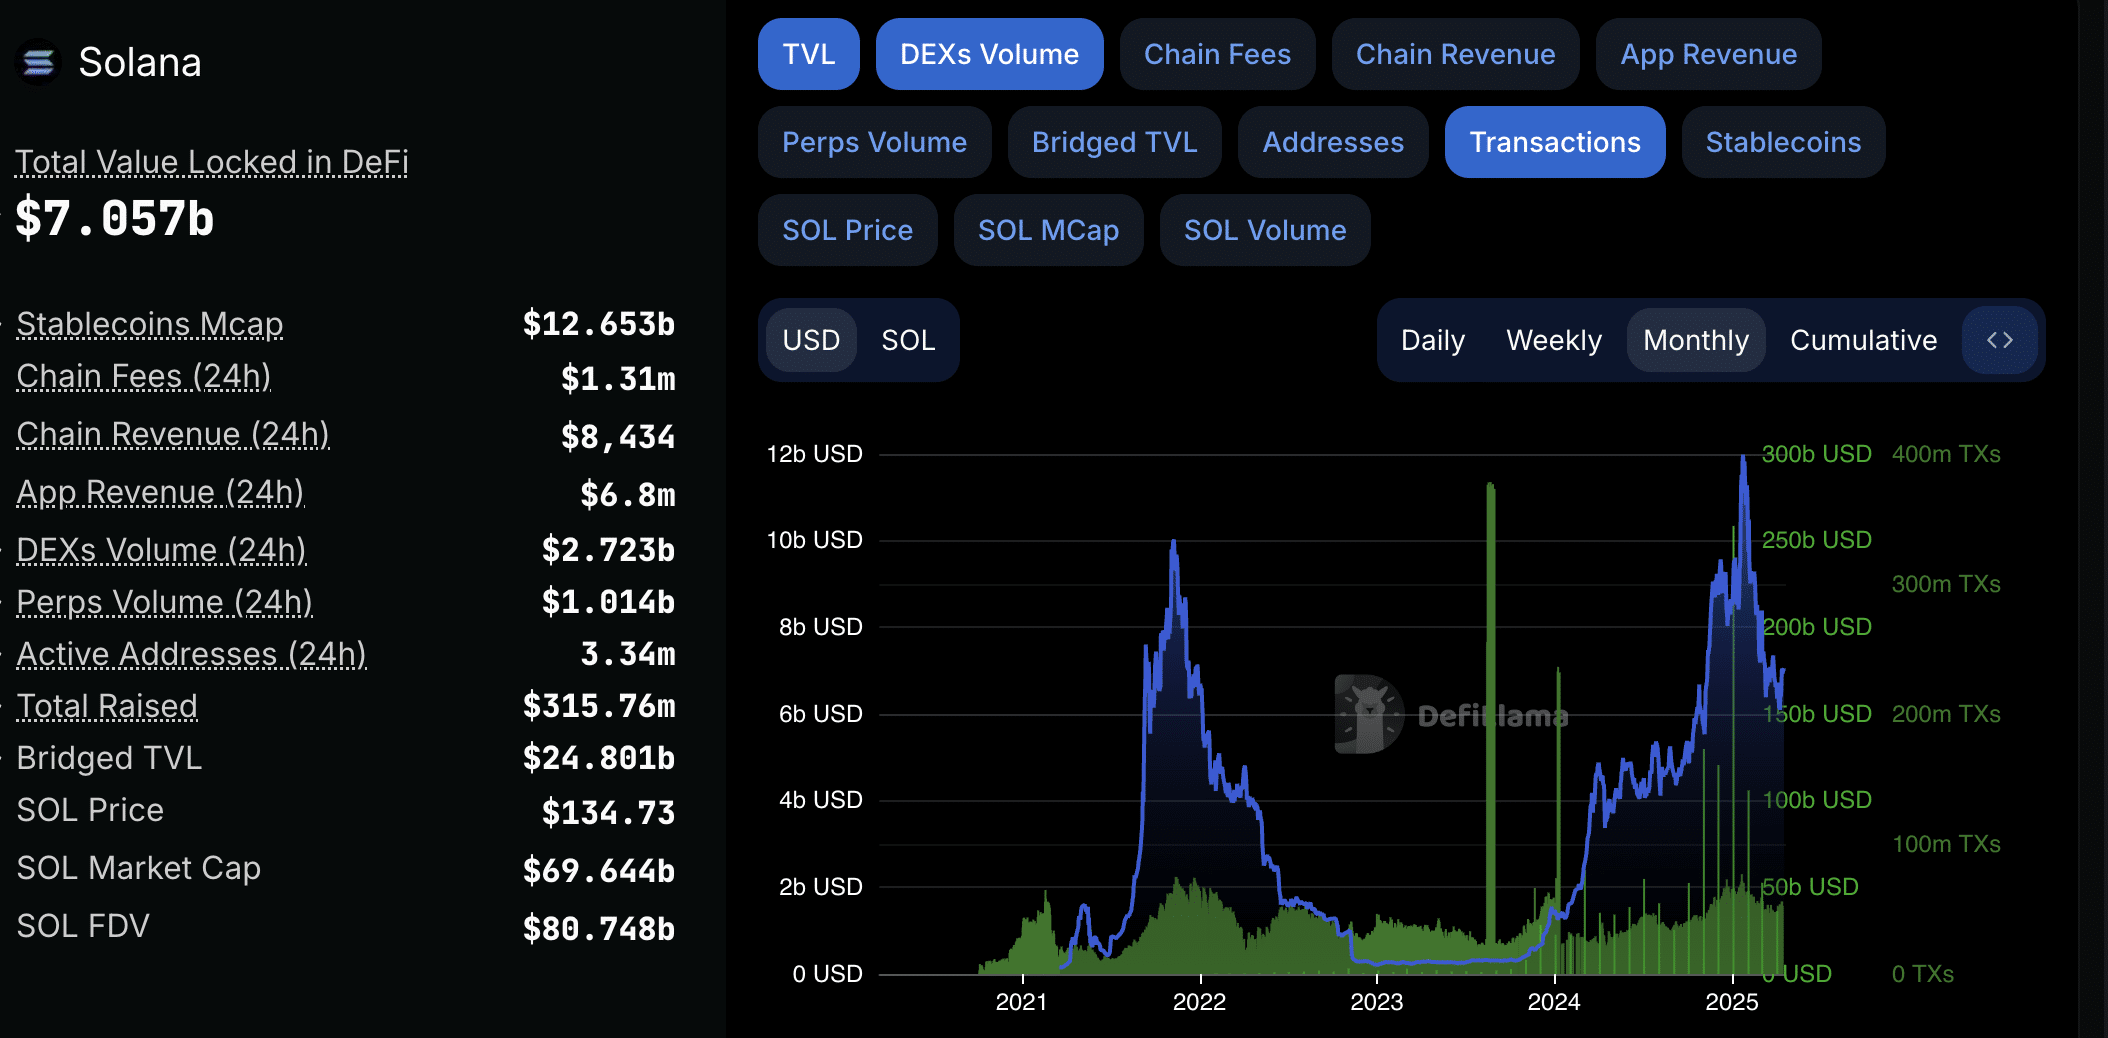Click the $69.644b market cap value
The image size is (2108, 1038).
(x=599, y=870)
